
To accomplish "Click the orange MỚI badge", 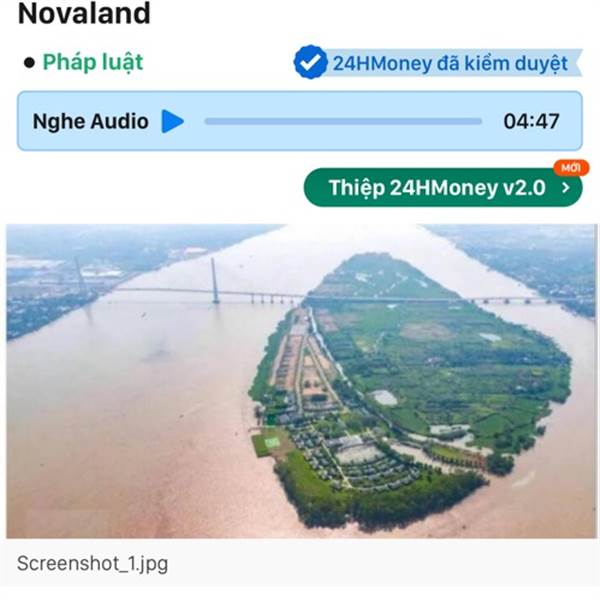I will 571,168.
